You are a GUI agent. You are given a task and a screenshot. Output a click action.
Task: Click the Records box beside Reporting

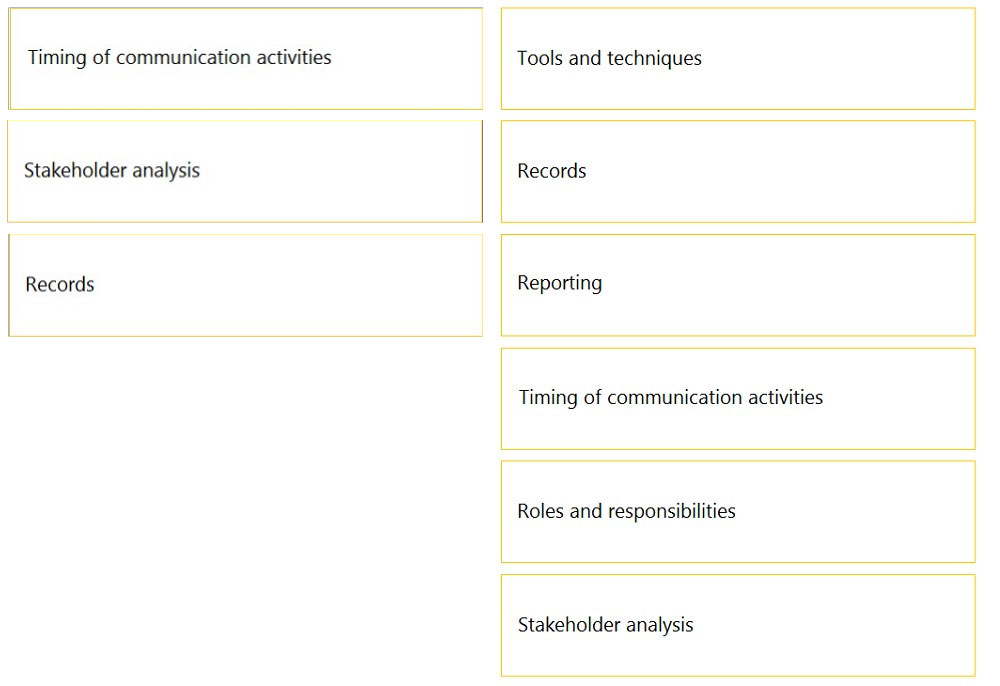click(x=246, y=285)
